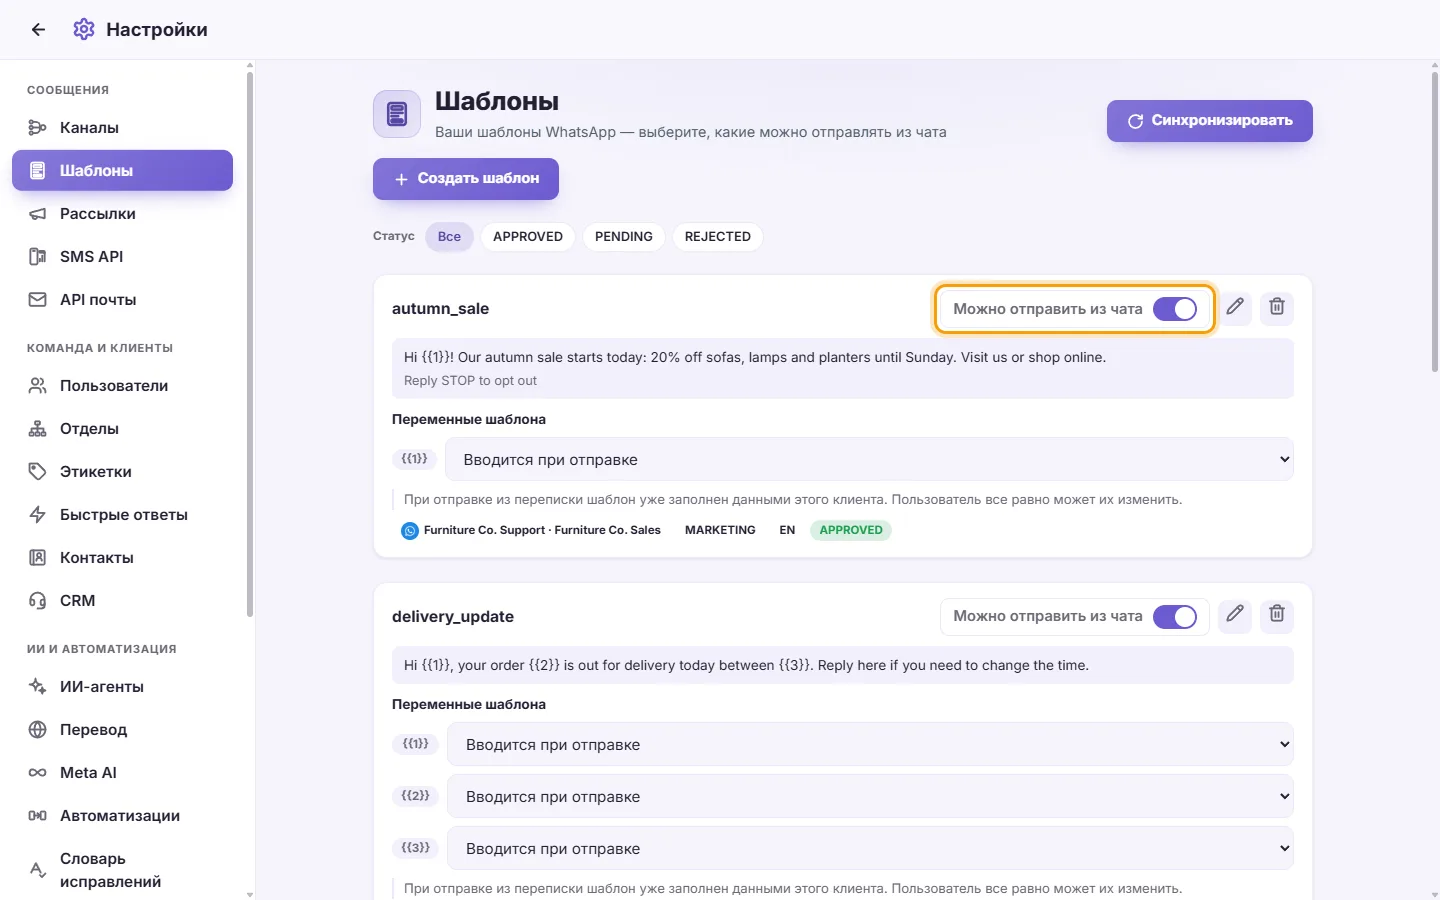Delete the autumn_sale template with trash icon
Image resolution: width=1440 pixels, height=900 pixels.
coord(1277,307)
